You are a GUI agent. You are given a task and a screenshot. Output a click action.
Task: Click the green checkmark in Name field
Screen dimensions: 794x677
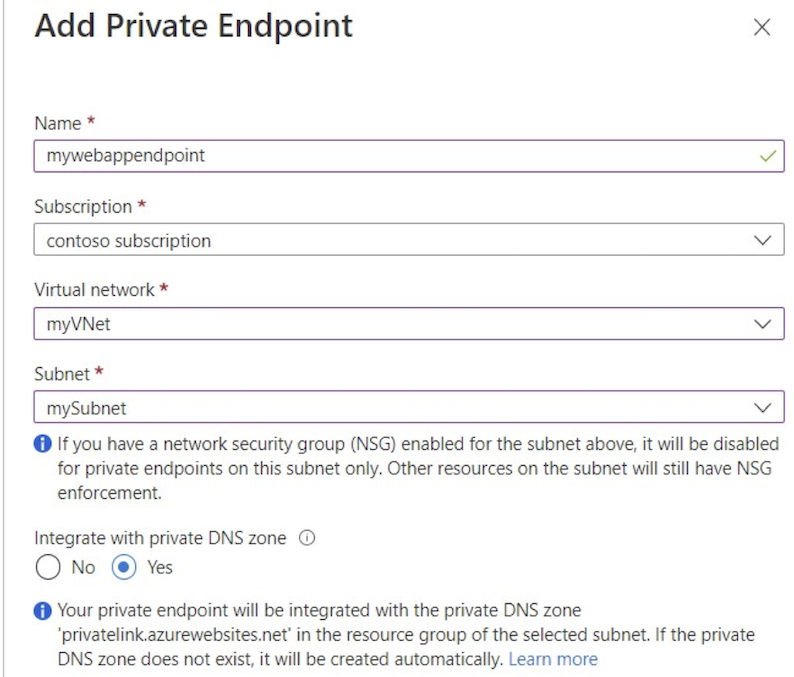click(x=768, y=156)
